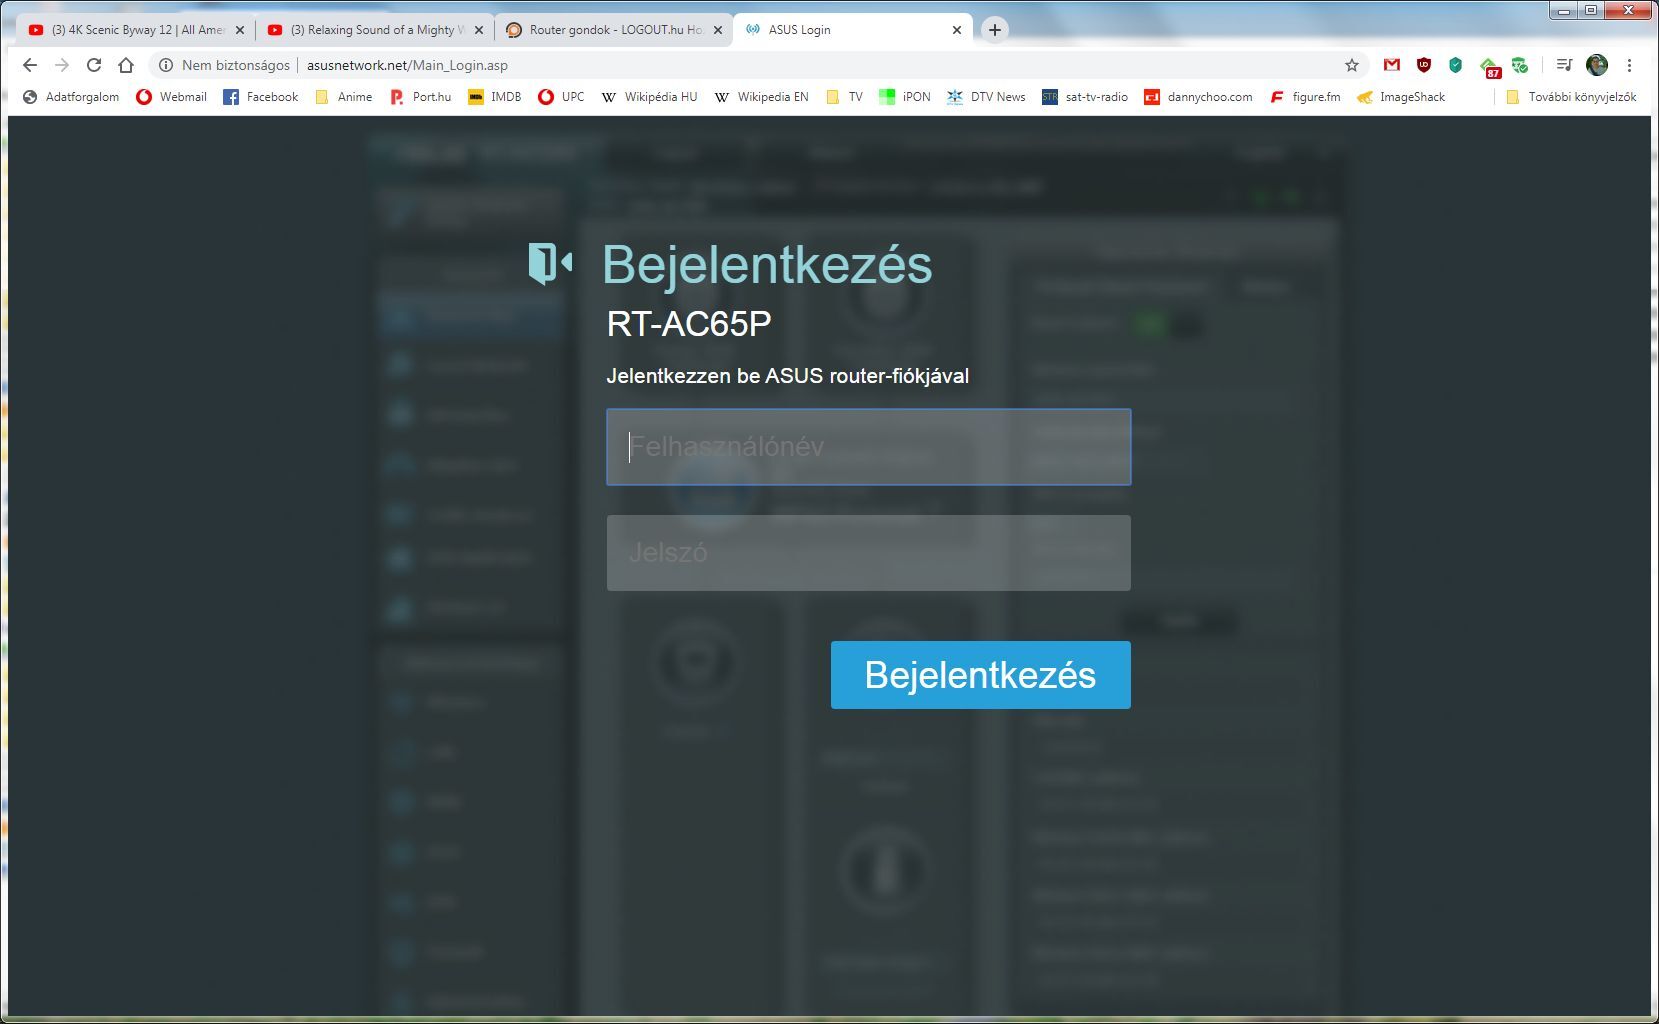The height and width of the screenshot is (1024, 1659).
Task: Close the 4K Scenic Byway tab
Action: click(x=239, y=30)
